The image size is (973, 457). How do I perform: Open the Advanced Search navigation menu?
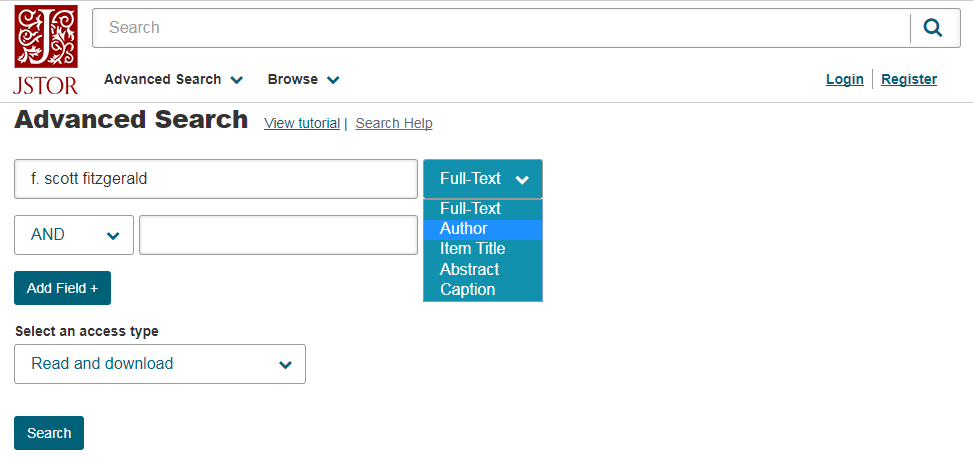174,79
